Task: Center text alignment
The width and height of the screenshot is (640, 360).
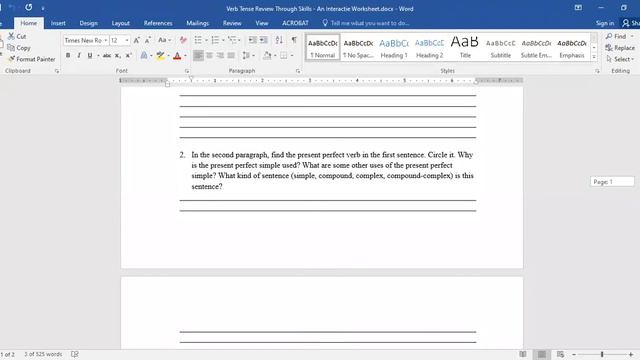Action: tap(209, 56)
